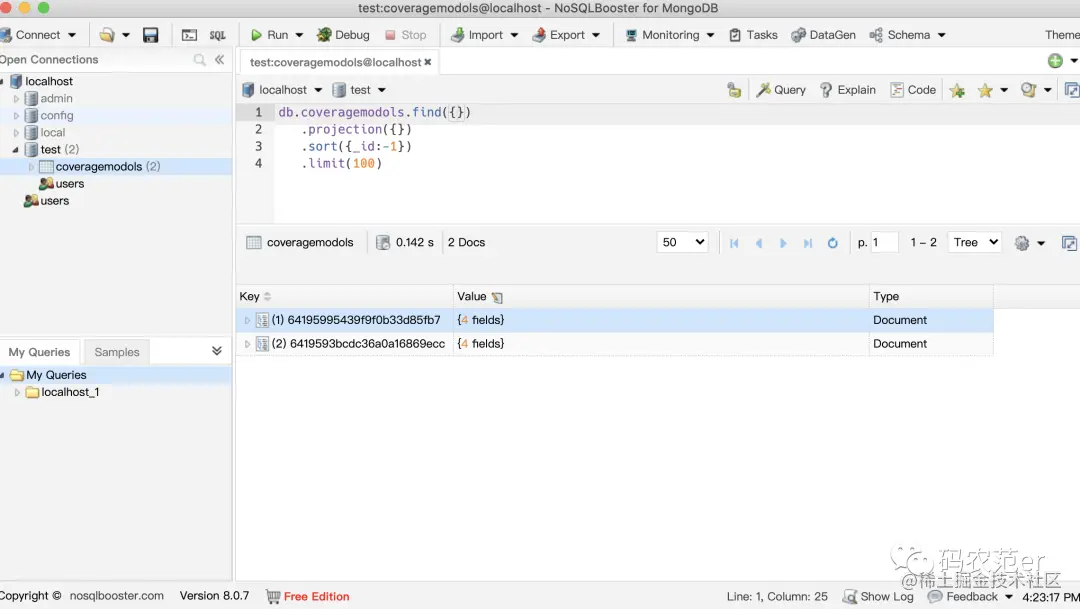Open the Tasks tool
This screenshot has height=609, width=1080.
point(753,35)
